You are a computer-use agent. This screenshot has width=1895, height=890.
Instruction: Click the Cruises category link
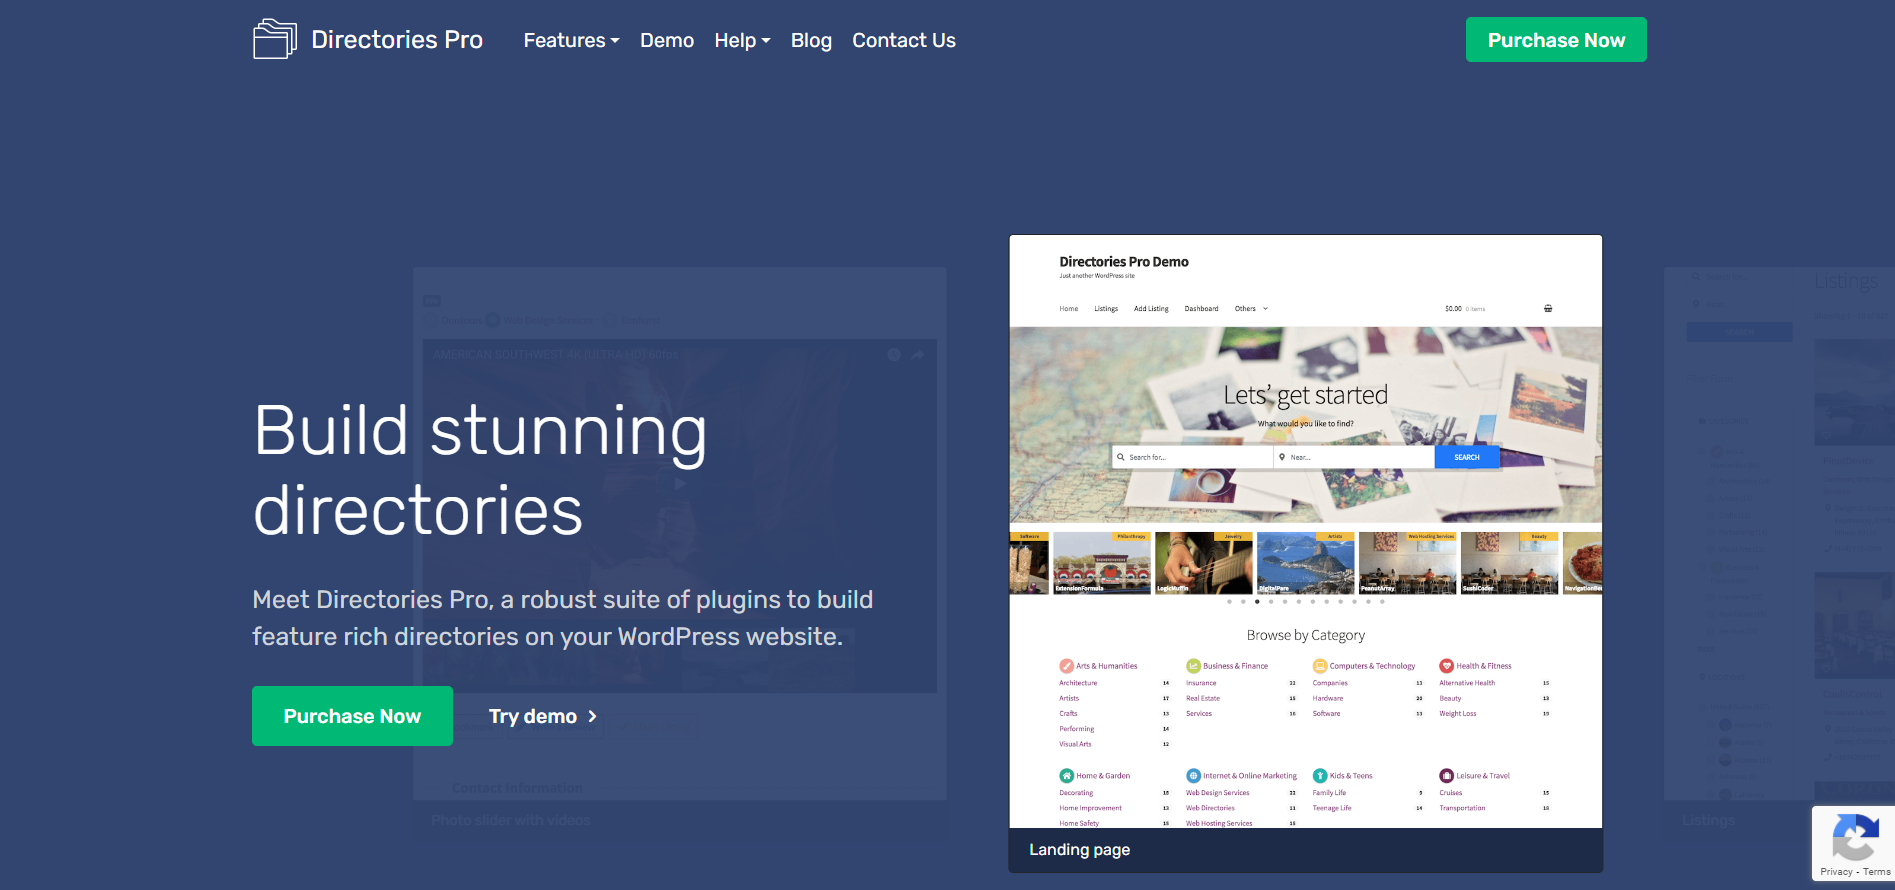coord(1451,793)
